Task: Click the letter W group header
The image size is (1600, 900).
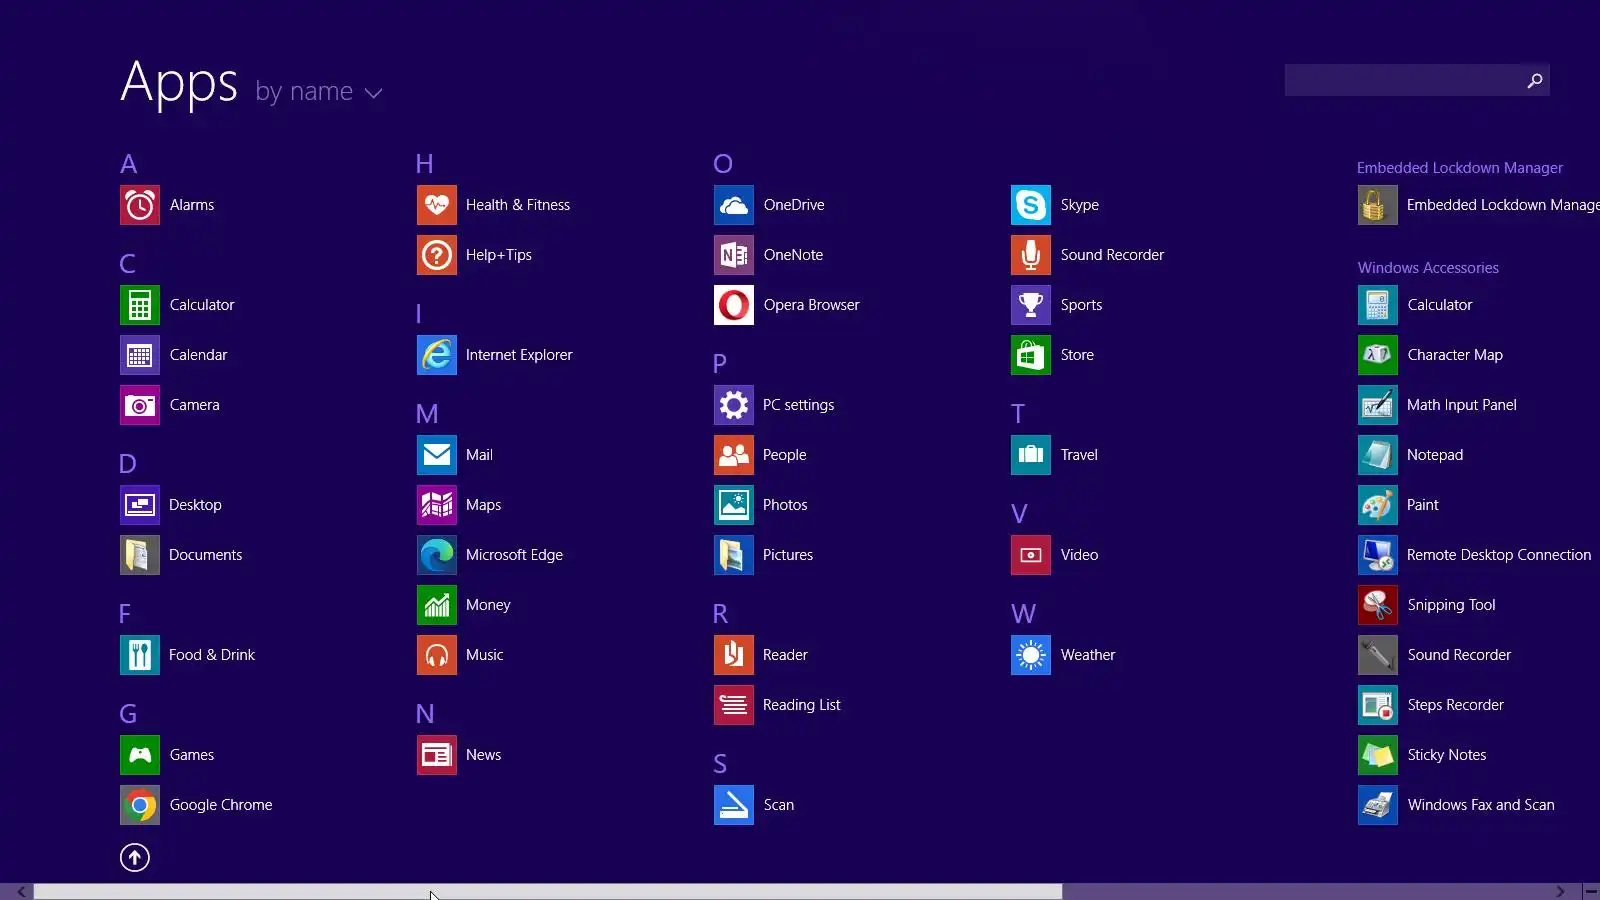Action: point(1023,614)
